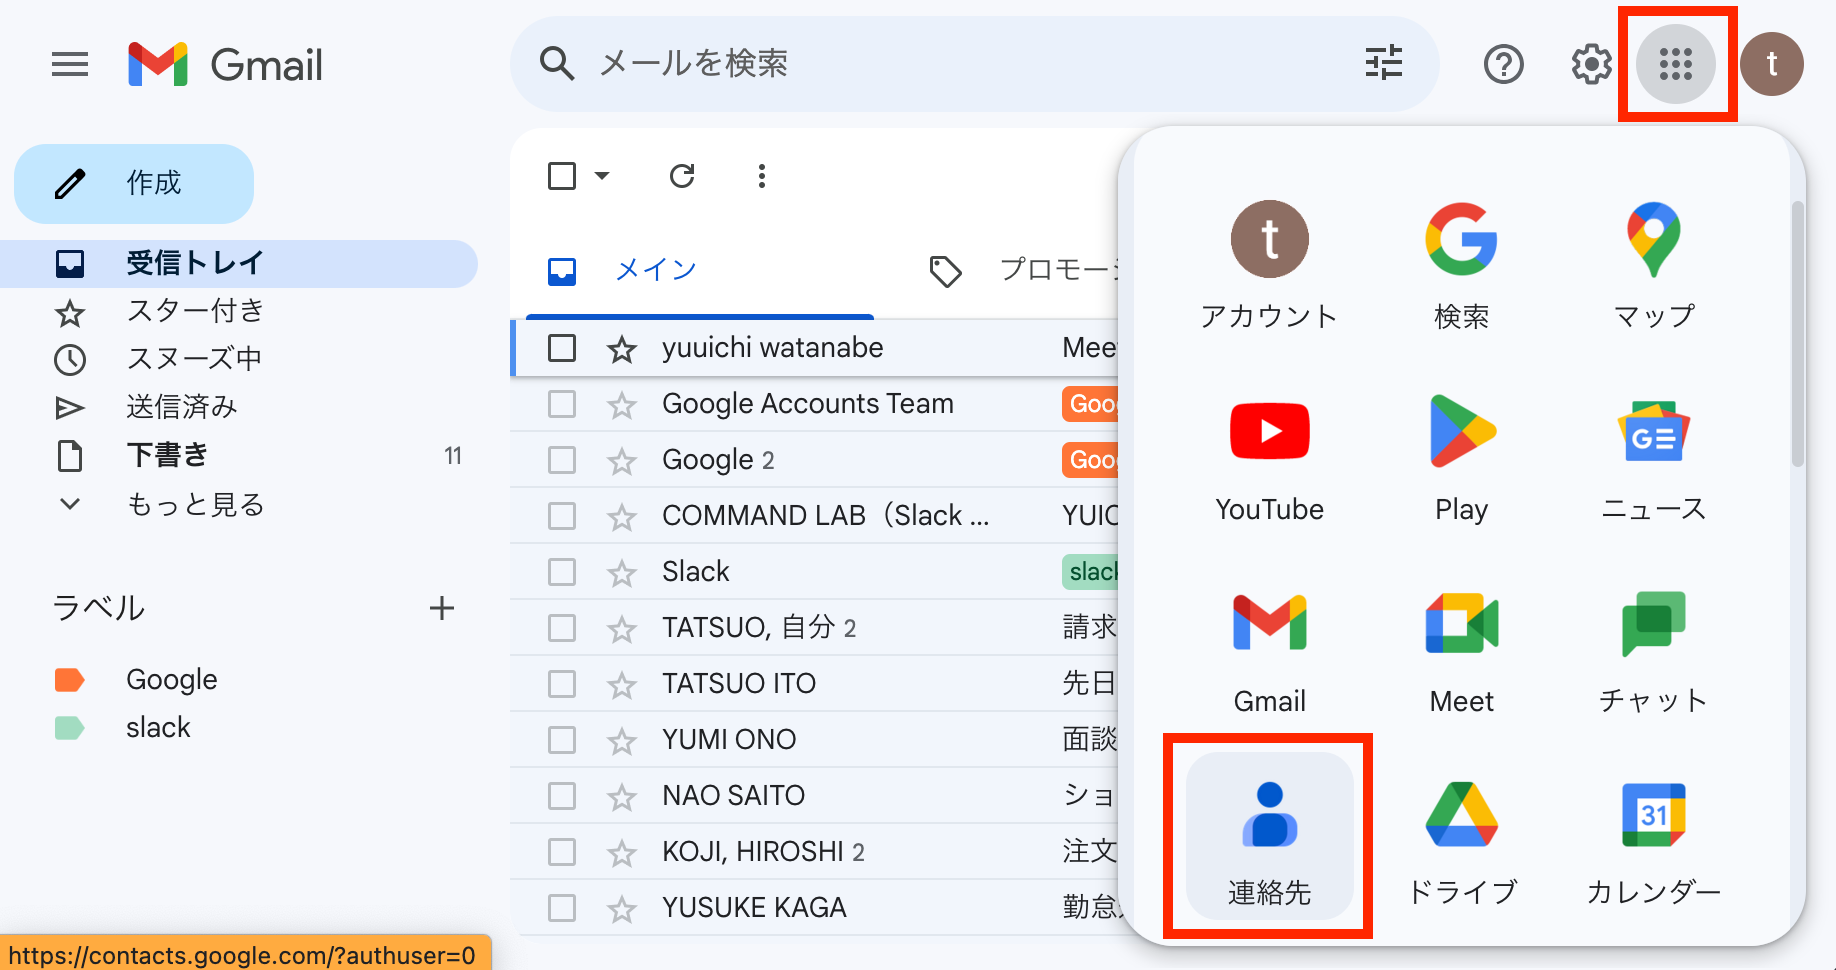Image resolution: width=1836 pixels, height=970 pixels.
Task: Switch to the プロモーション tab
Action: [x=1024, y=270]
